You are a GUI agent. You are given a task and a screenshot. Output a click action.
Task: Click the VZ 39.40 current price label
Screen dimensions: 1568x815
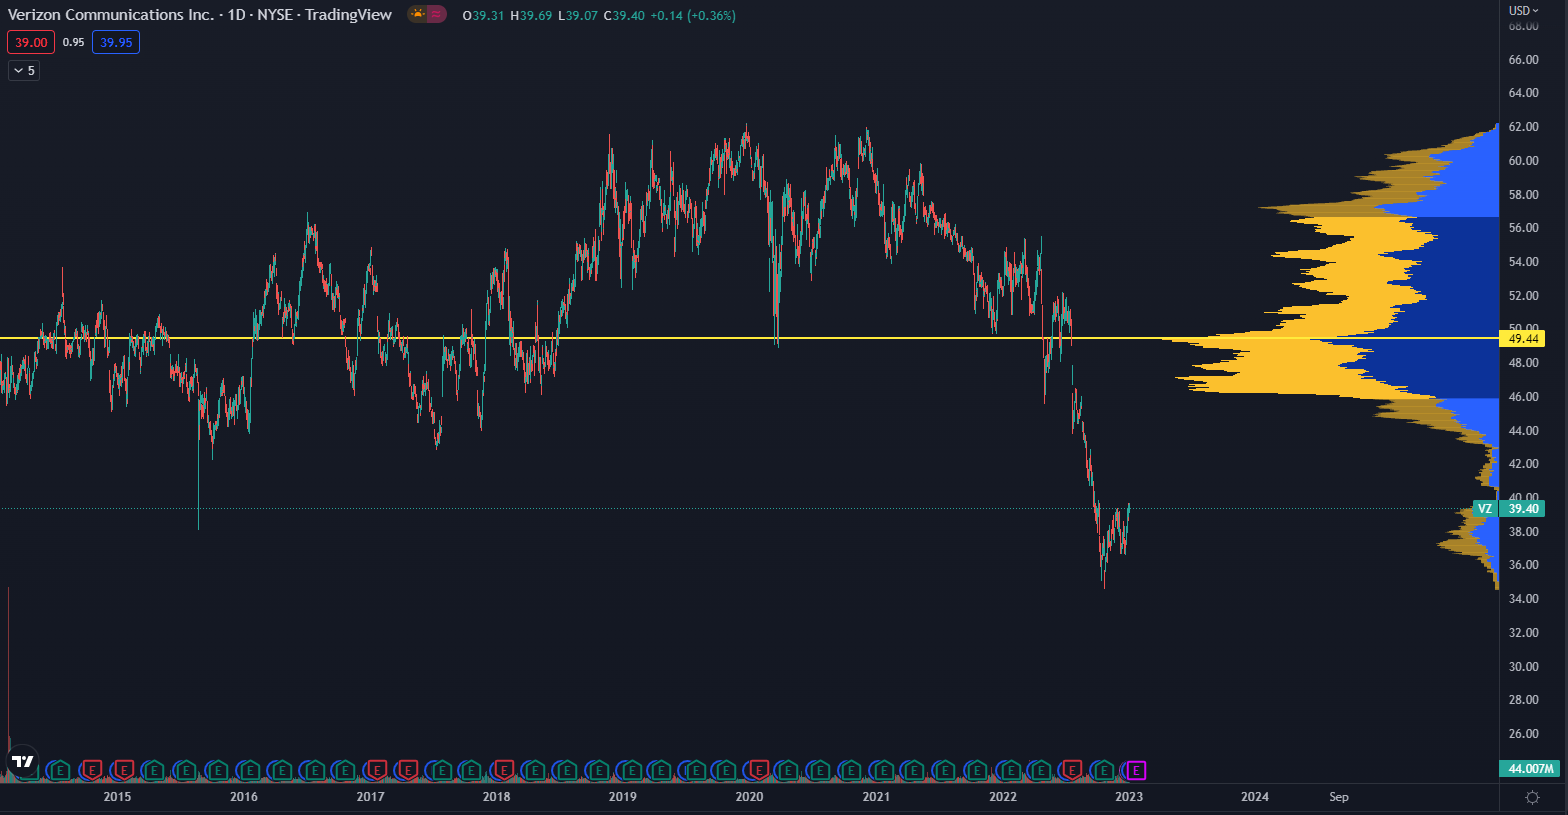1510,509
